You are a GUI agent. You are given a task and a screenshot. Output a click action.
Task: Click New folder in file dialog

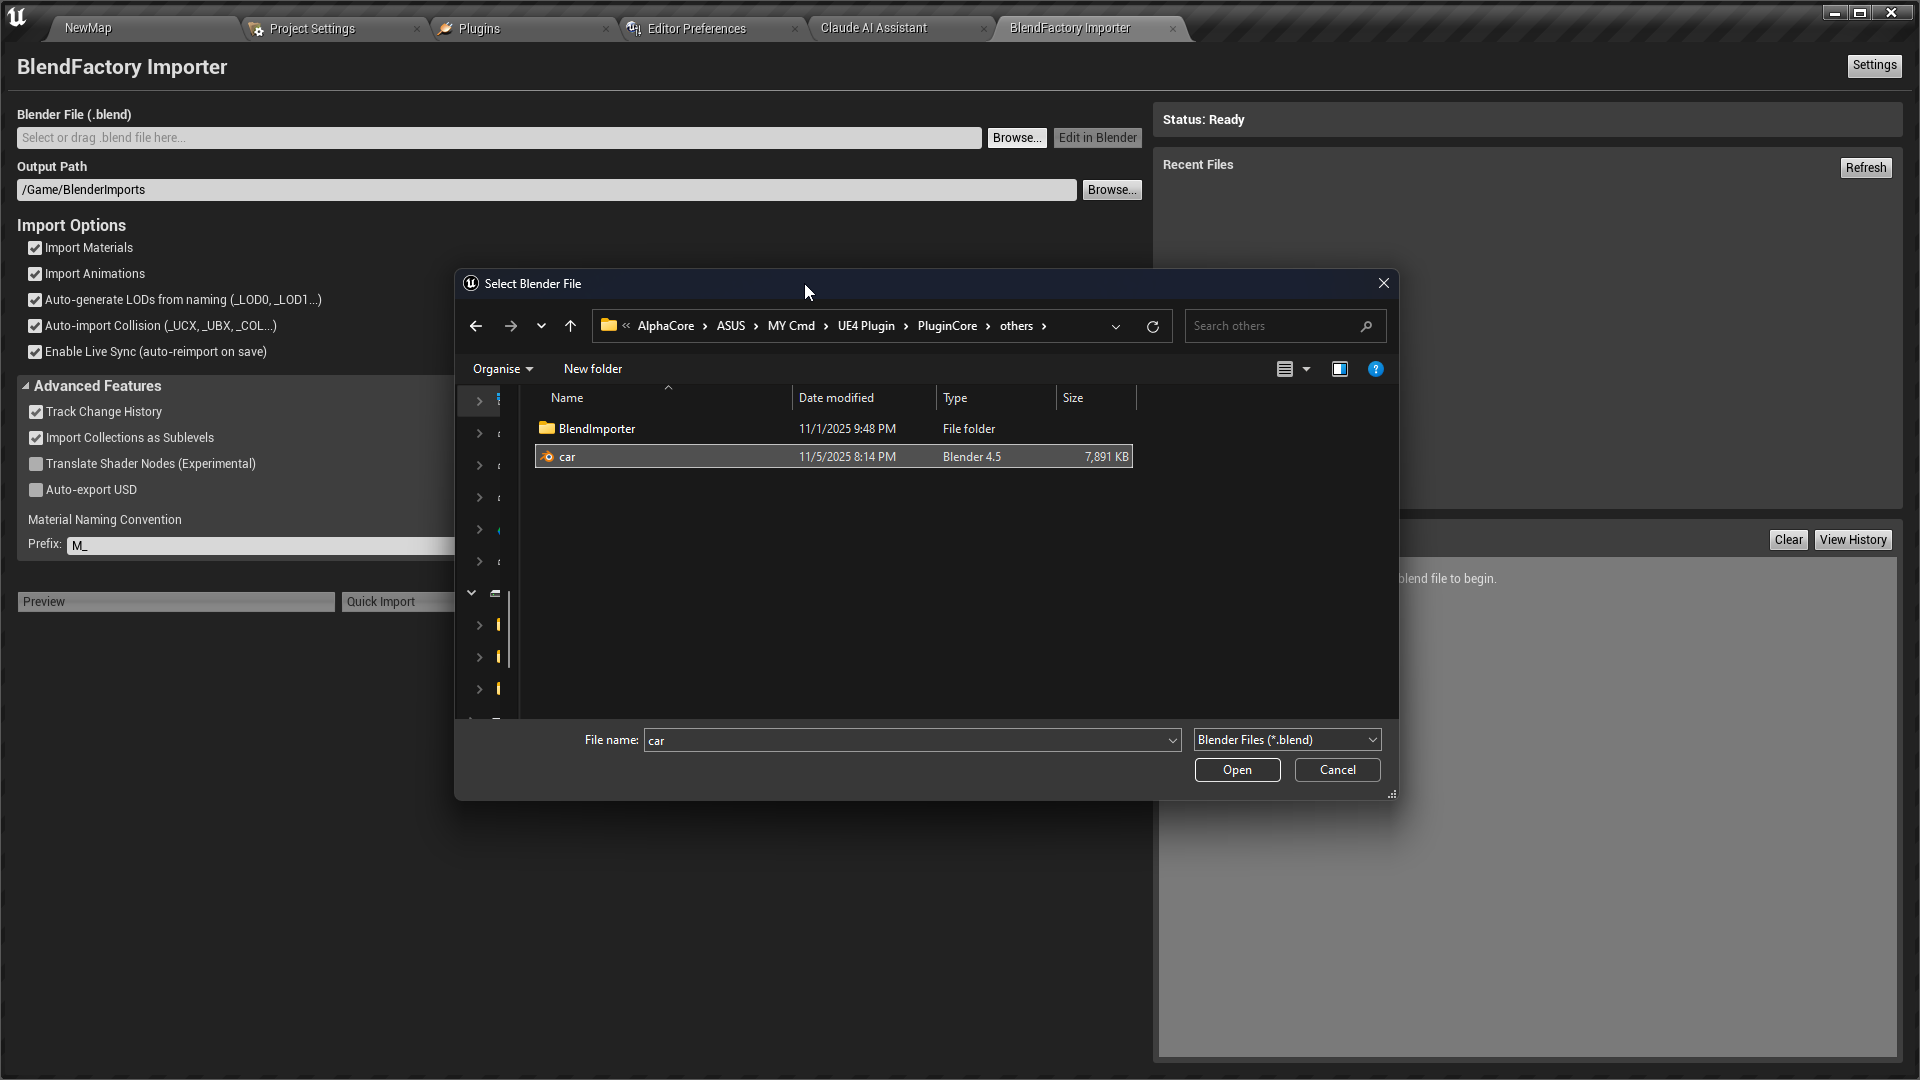(593, 369)
